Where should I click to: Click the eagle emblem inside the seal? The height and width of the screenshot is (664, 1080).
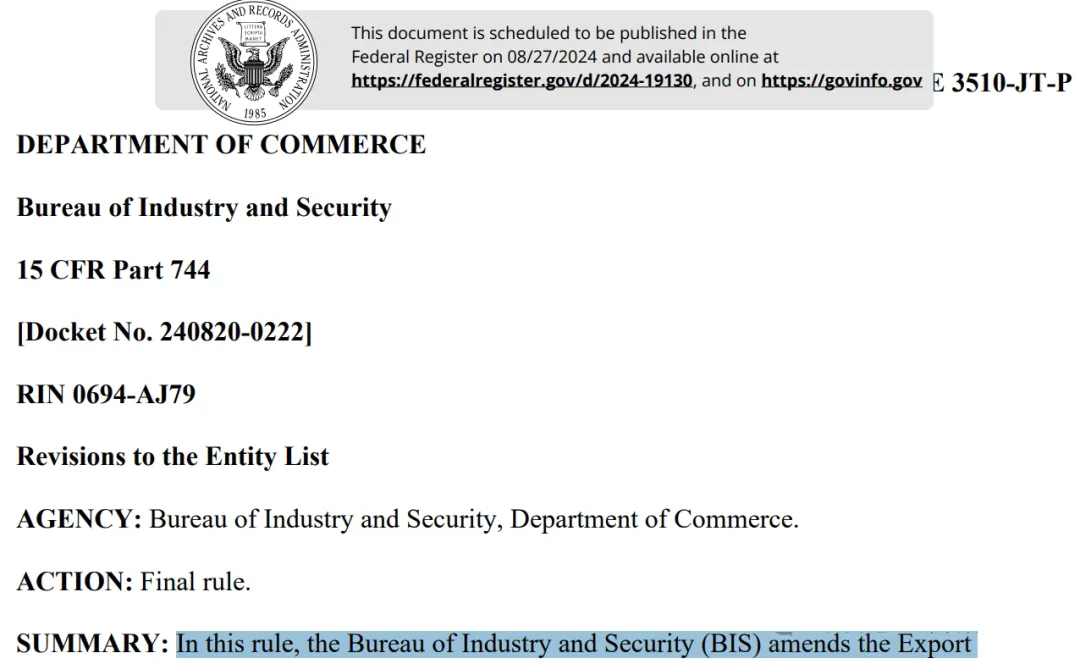[x=253, y=65]
